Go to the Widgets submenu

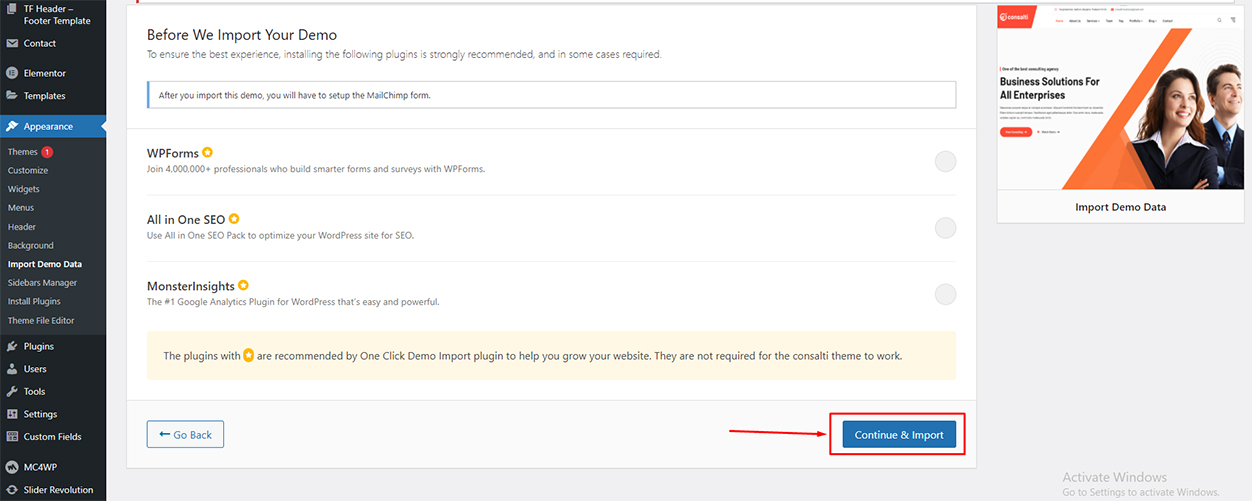tap(24, 189)
